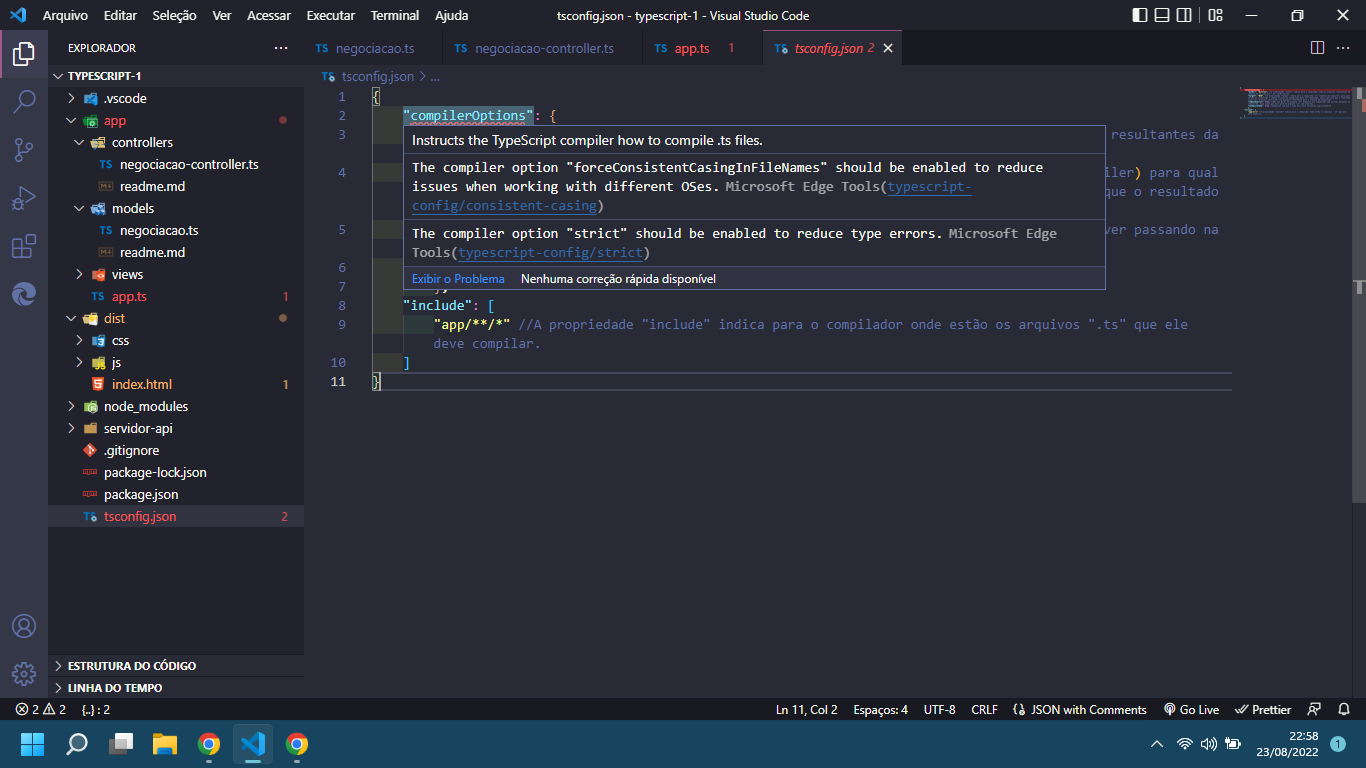Click the Go Live status button
The width and height of the screenshot is (1366, 768).
click(1191, 709)
